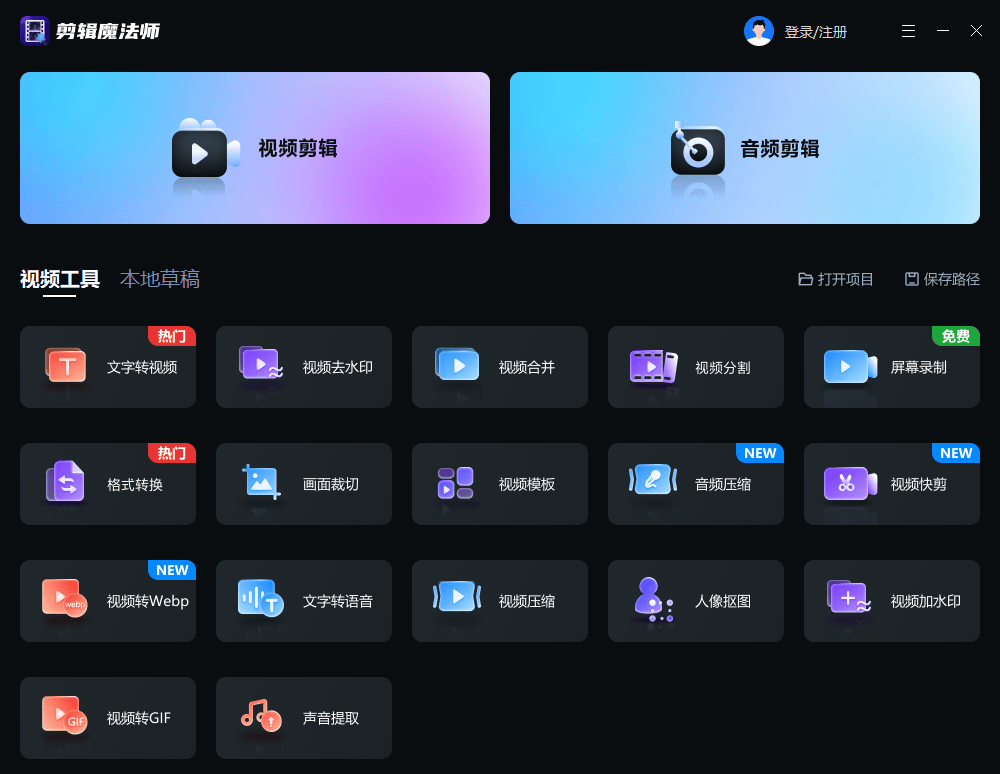The height and width of the screenshot is (774, 1000).
Task: Open the 文字转语音 text-to-speech tool
Action: [304, 601]
